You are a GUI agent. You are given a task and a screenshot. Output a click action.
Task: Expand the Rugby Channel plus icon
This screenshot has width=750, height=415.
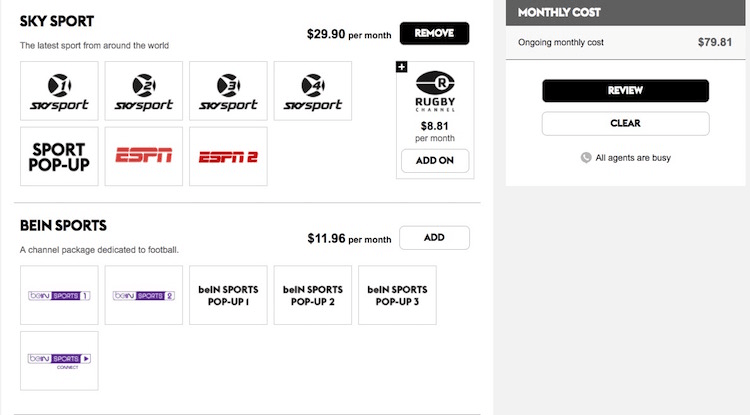(x=402, y=67)
